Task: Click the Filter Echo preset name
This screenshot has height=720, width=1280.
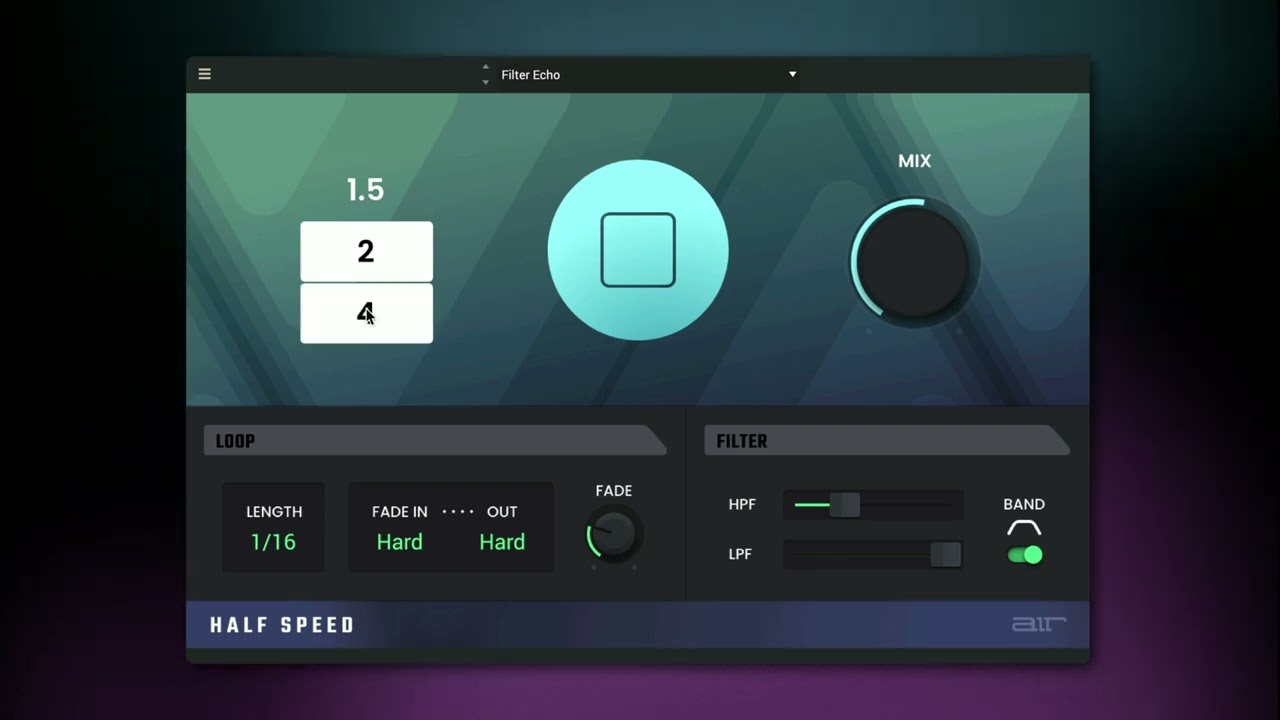Action: pyautogui.click(x=530, y=75)
